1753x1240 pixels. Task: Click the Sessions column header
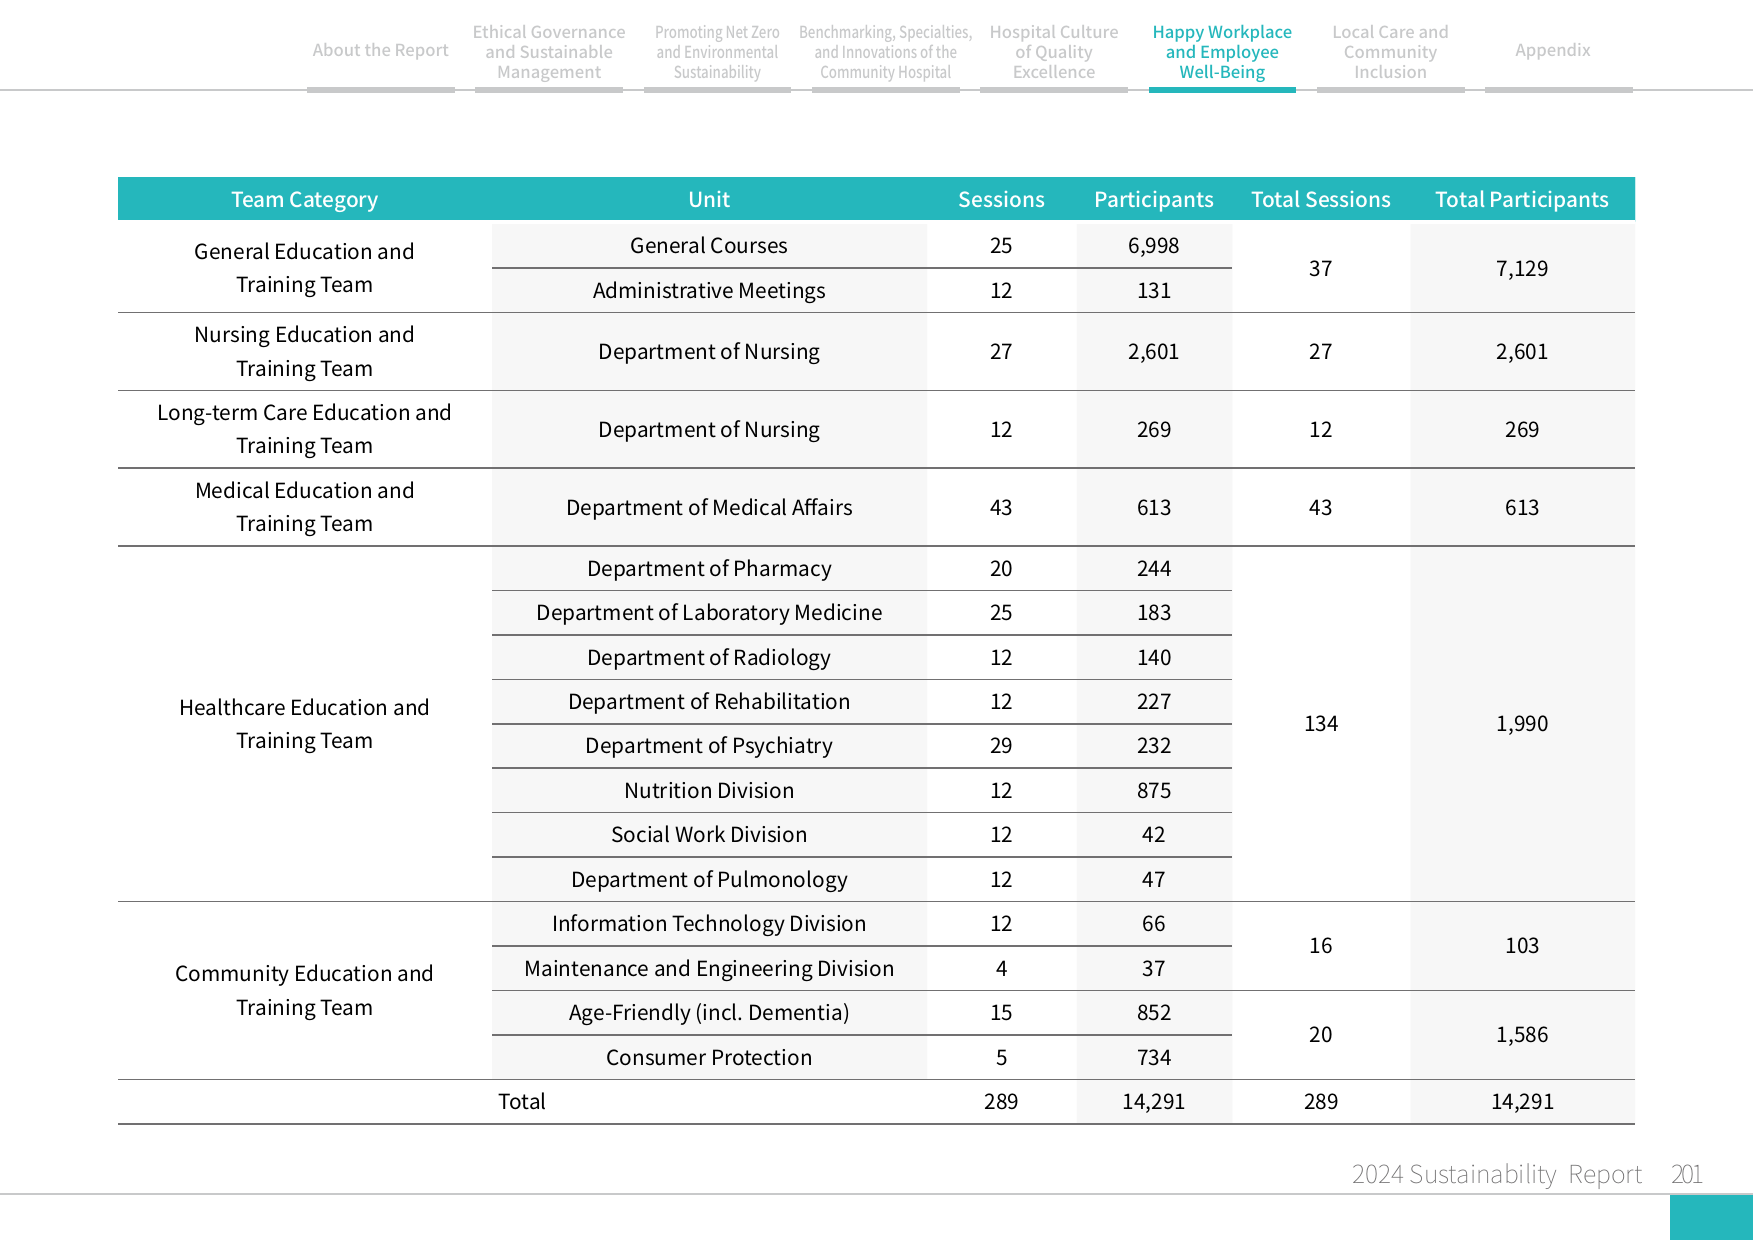(1001, 199)
